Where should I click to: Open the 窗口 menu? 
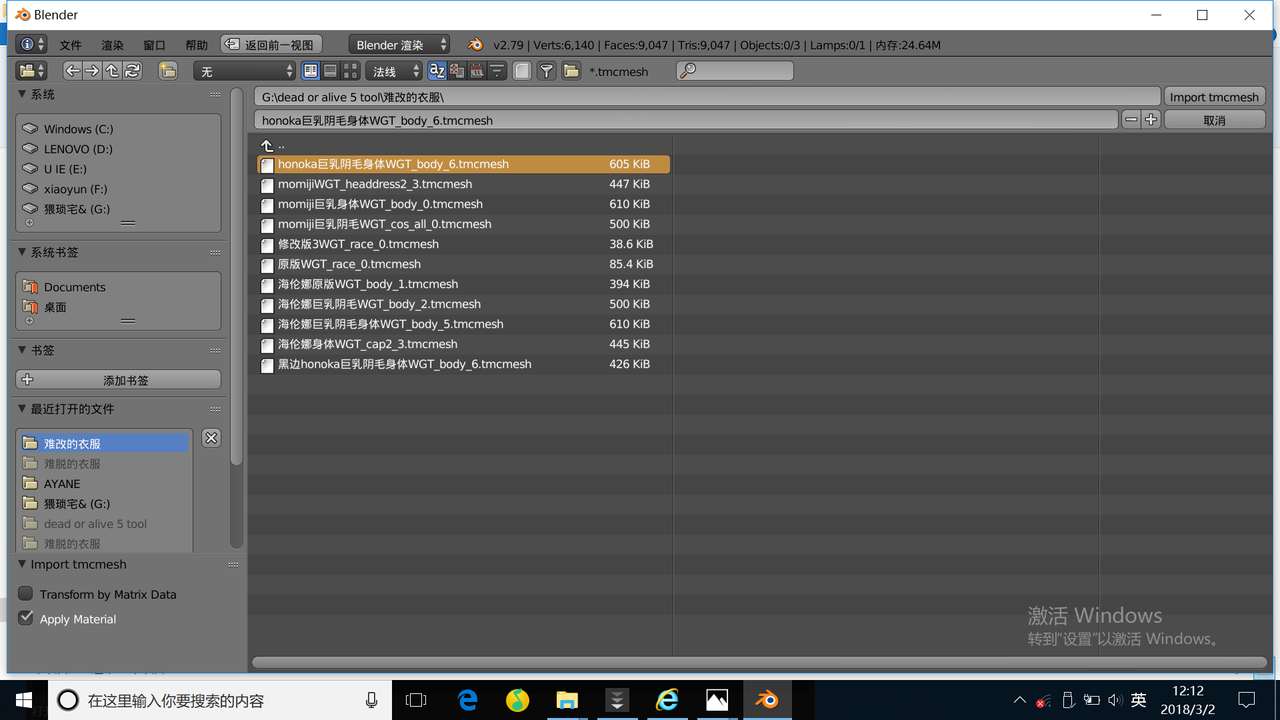coord(154,45)
